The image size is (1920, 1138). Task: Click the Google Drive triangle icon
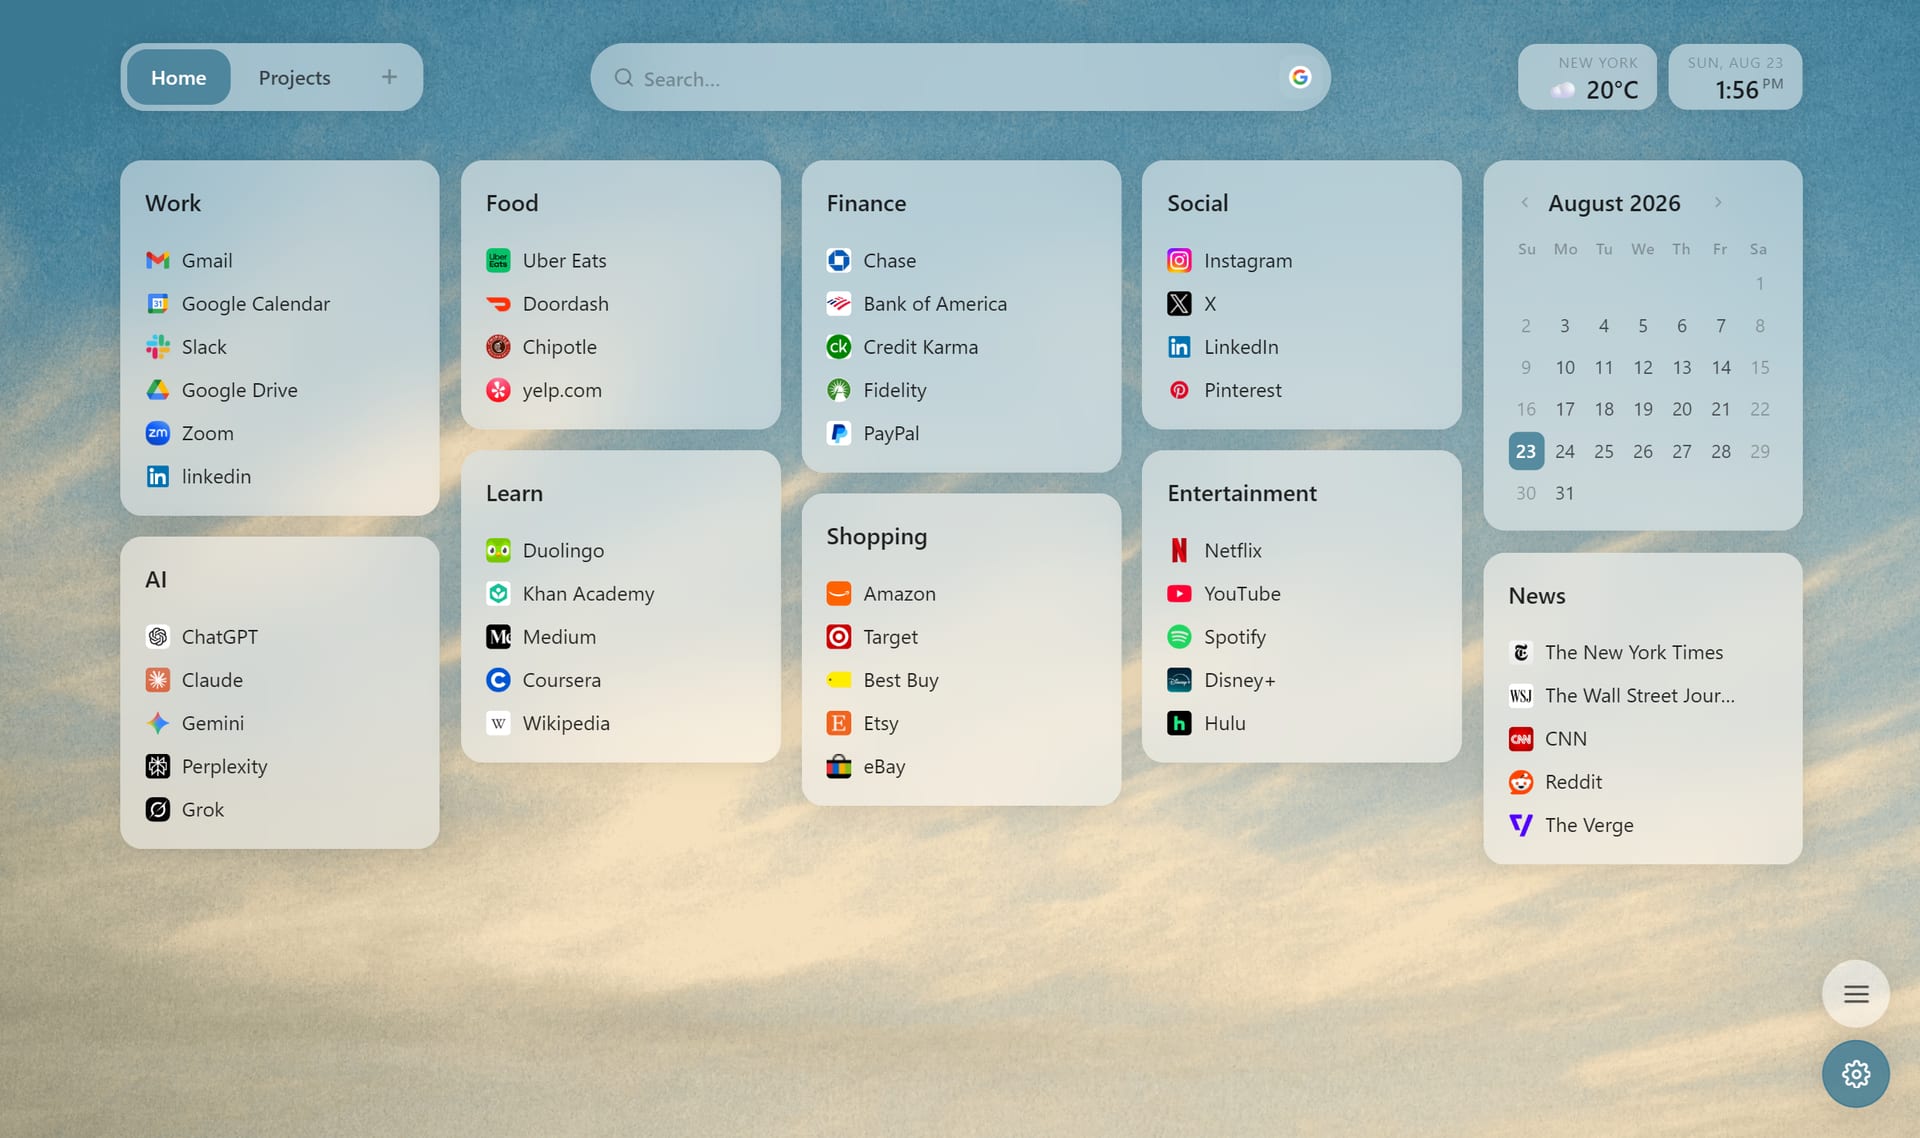point(158,390)
